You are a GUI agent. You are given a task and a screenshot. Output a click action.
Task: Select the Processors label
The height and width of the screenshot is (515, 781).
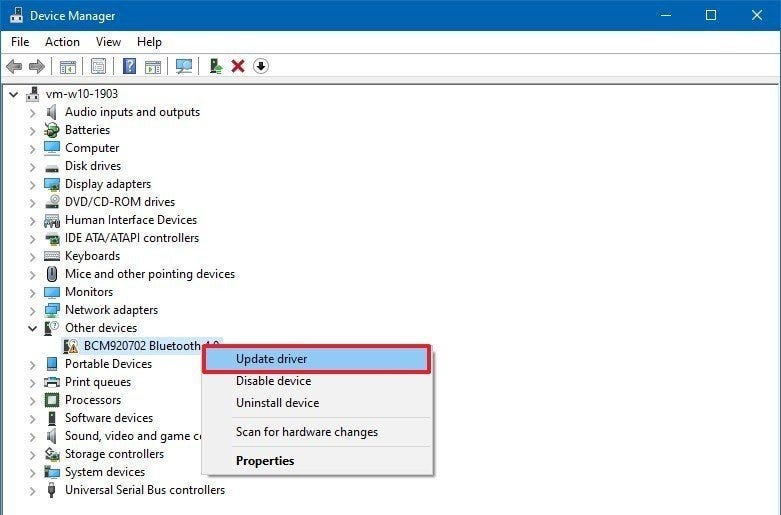[x=93, y=400]
